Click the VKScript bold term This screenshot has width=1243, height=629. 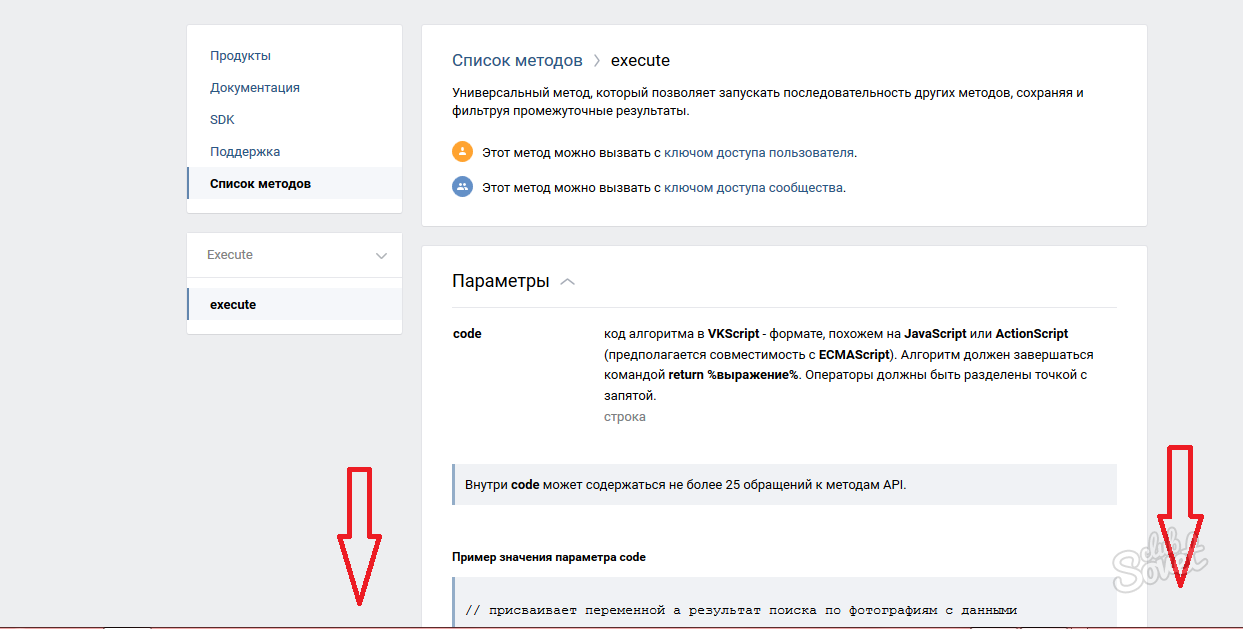pyautogui.click(x=734, y=334)
